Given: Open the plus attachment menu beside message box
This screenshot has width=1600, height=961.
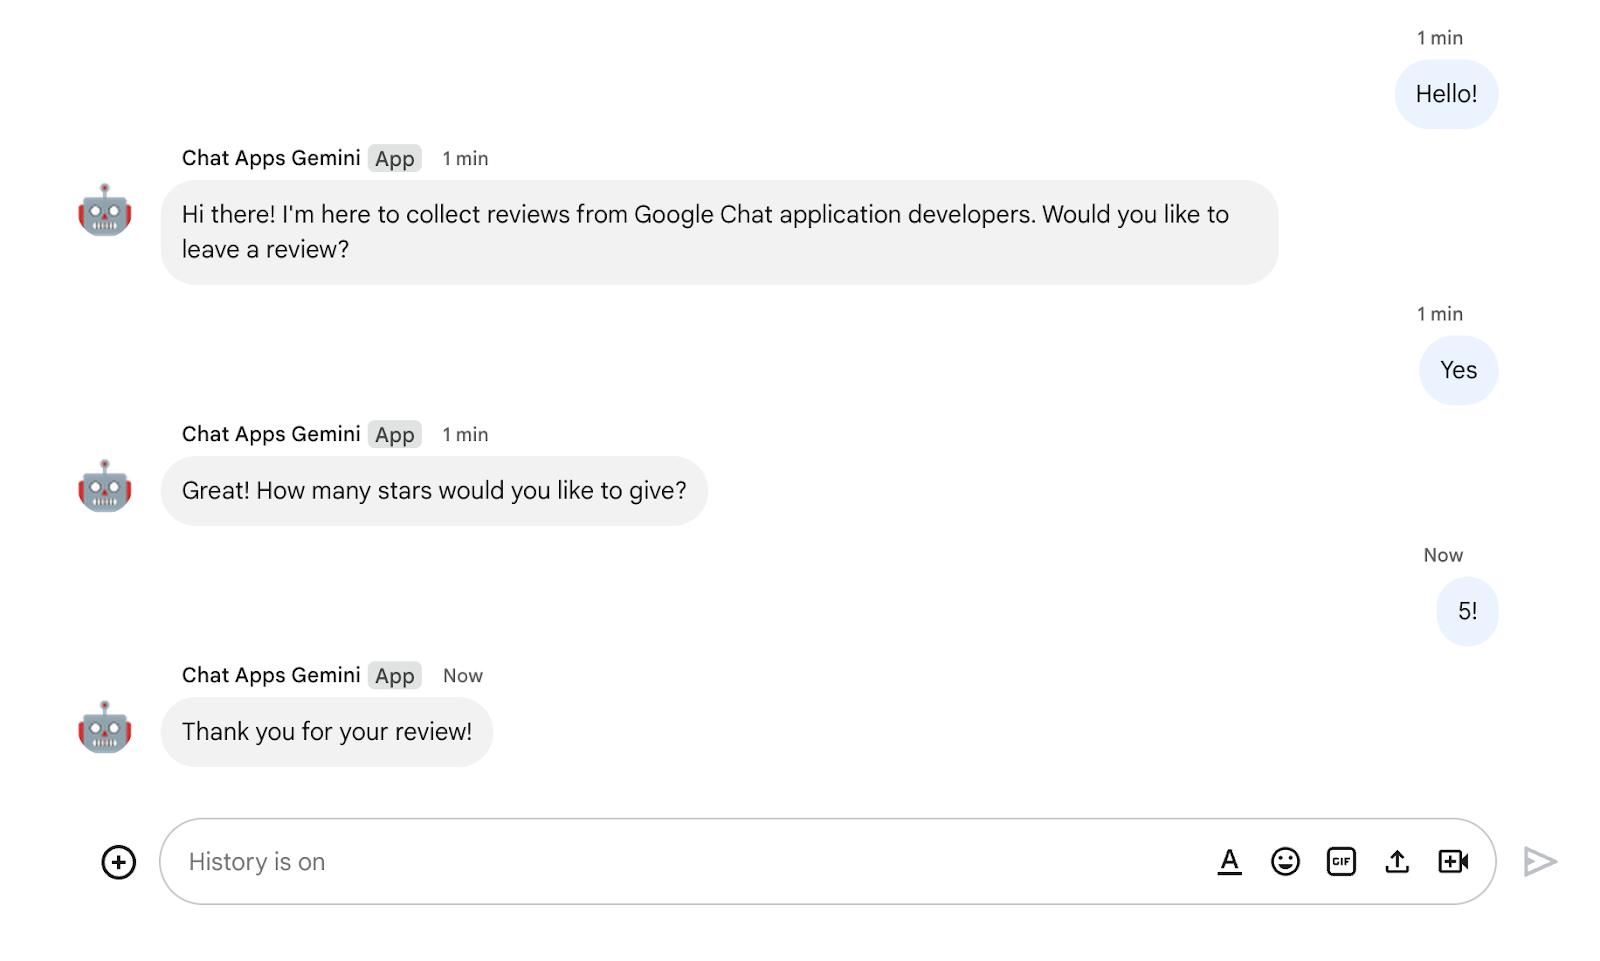Looking at the screenshot, I should click(119, 862).
